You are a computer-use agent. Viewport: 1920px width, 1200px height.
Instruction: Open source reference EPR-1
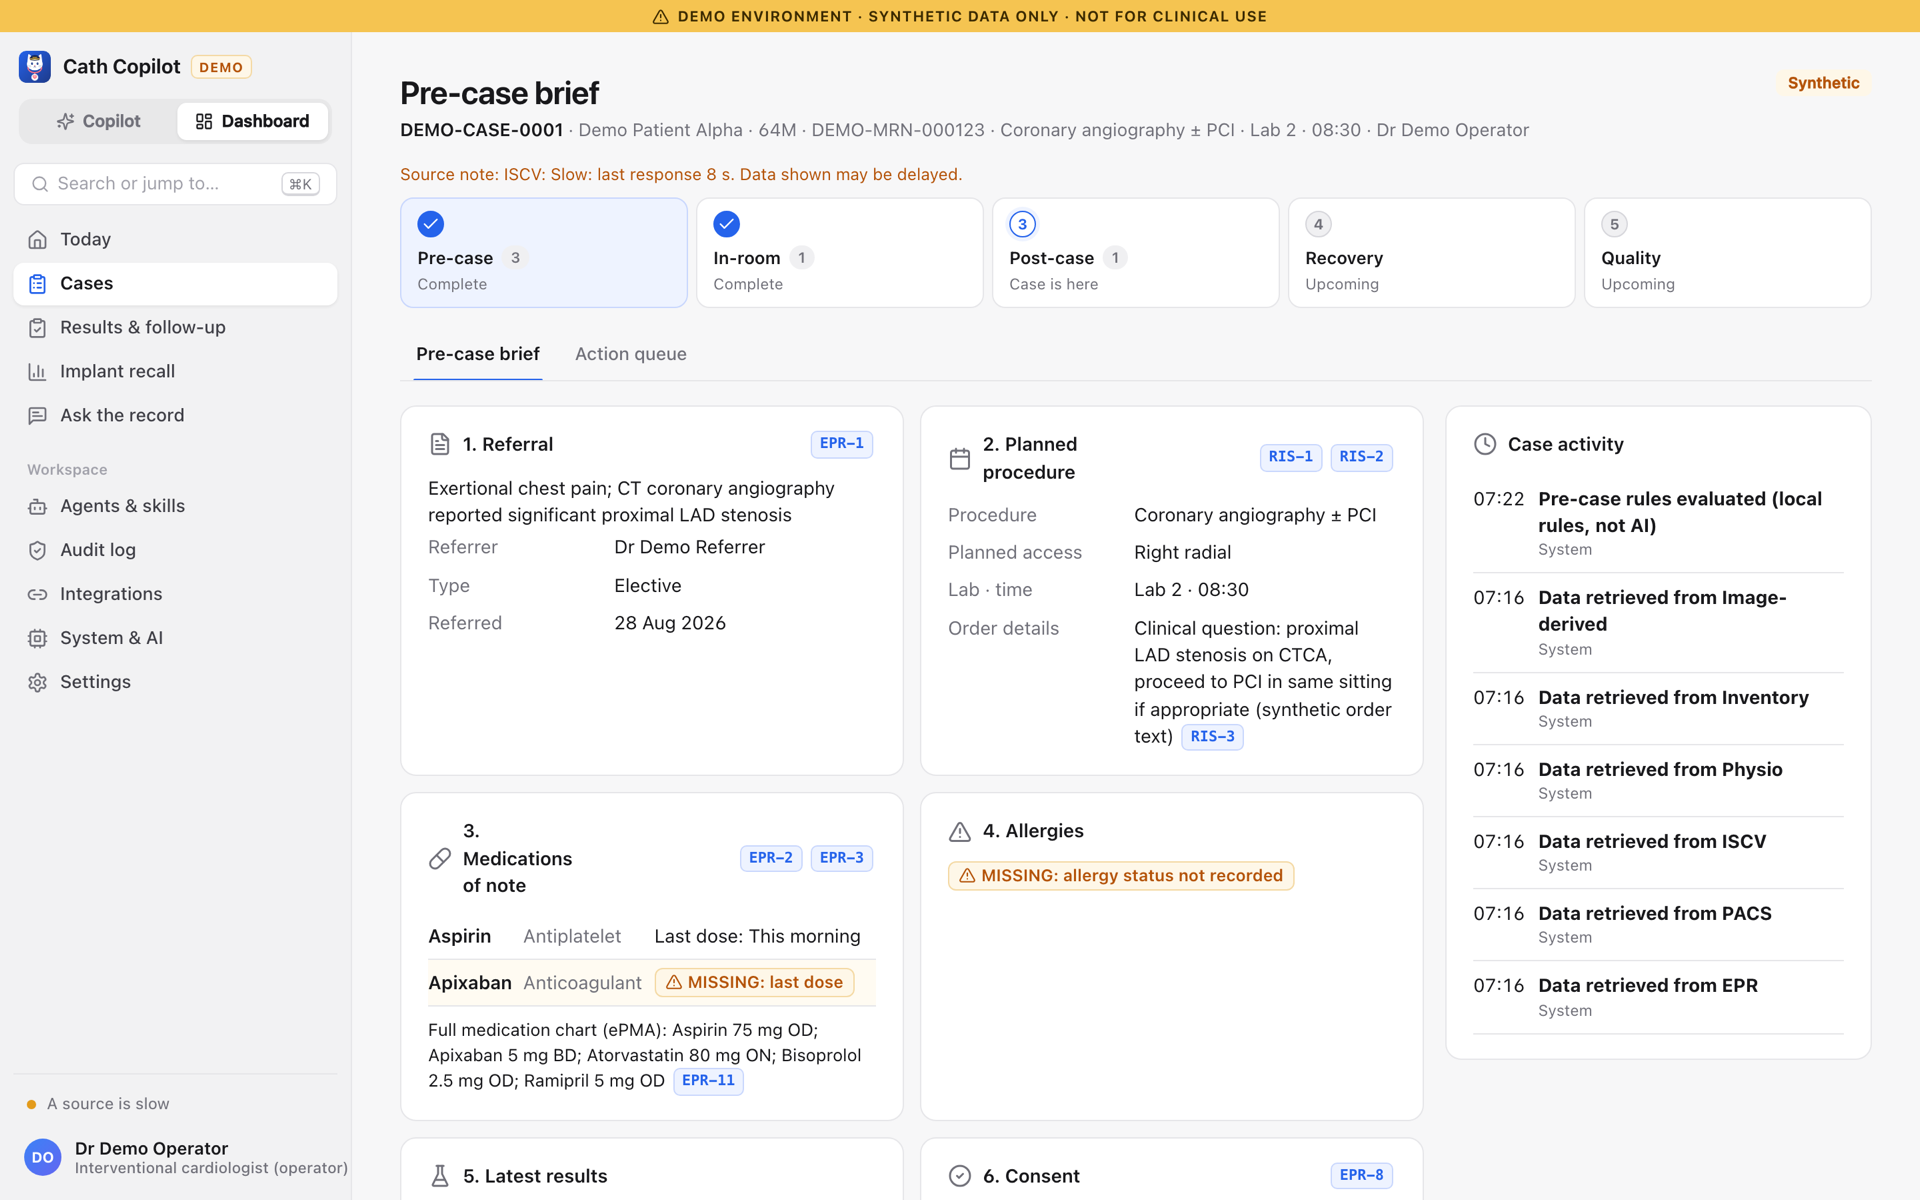[842, 444]
